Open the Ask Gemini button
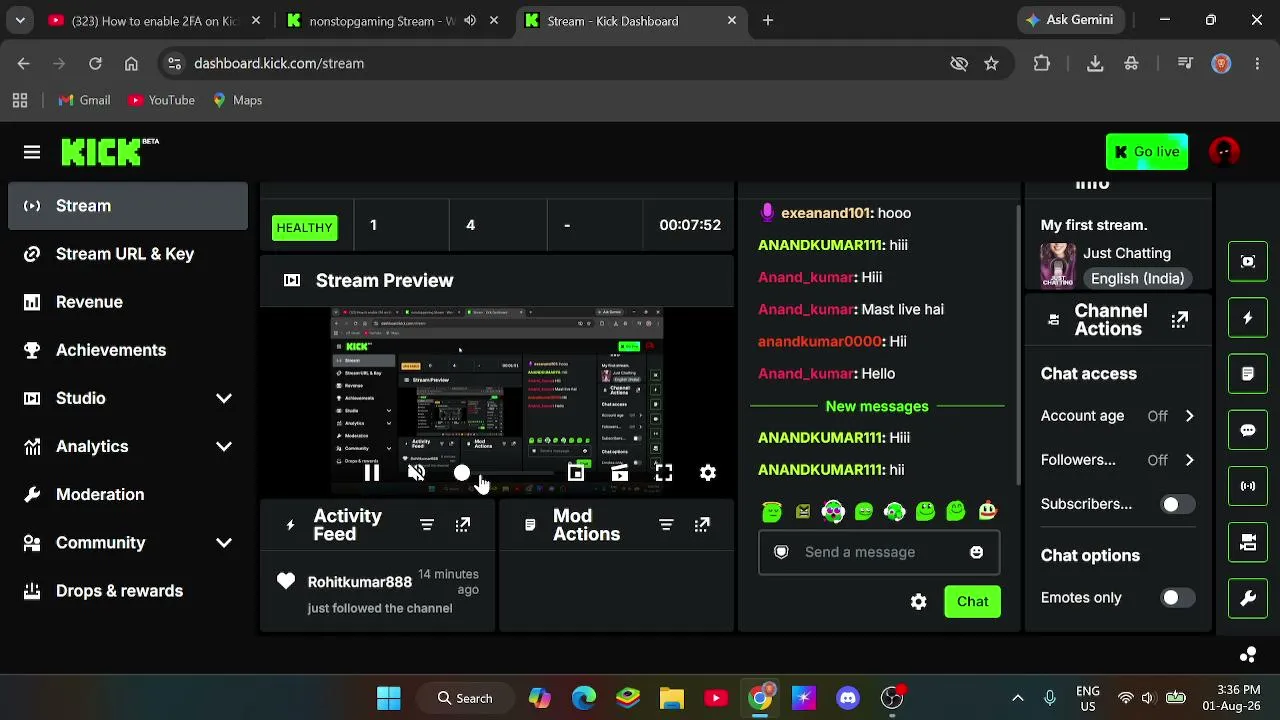Screen dimensions: 1280x720 coord(1072,20)
